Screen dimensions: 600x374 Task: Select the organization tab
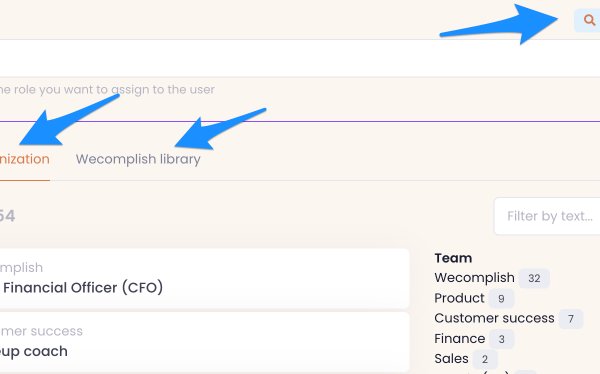coord(24,159)
